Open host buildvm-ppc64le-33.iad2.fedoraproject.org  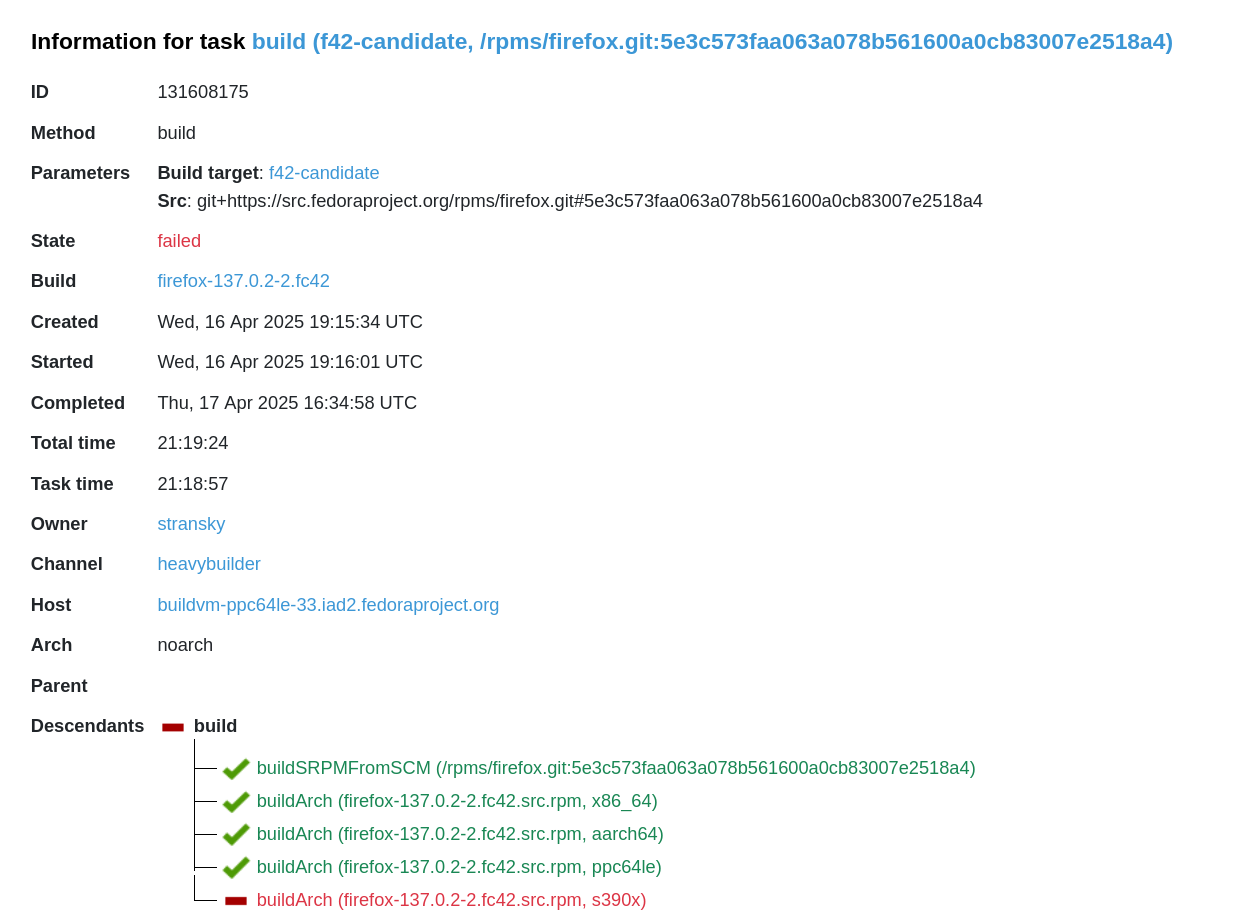point(328,605)
